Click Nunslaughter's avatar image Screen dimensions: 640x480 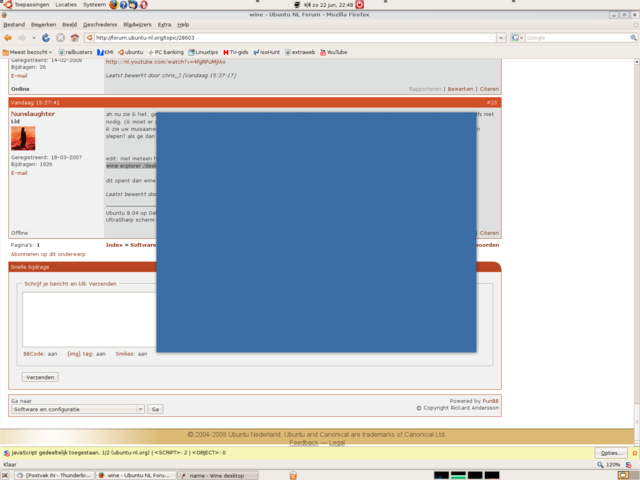tap(22, 139)
